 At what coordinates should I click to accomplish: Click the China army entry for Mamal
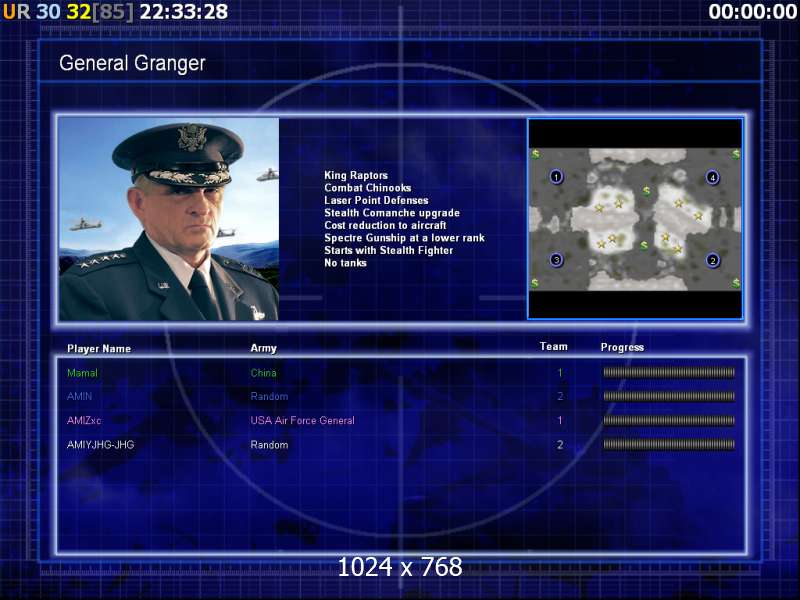point(263,373)
